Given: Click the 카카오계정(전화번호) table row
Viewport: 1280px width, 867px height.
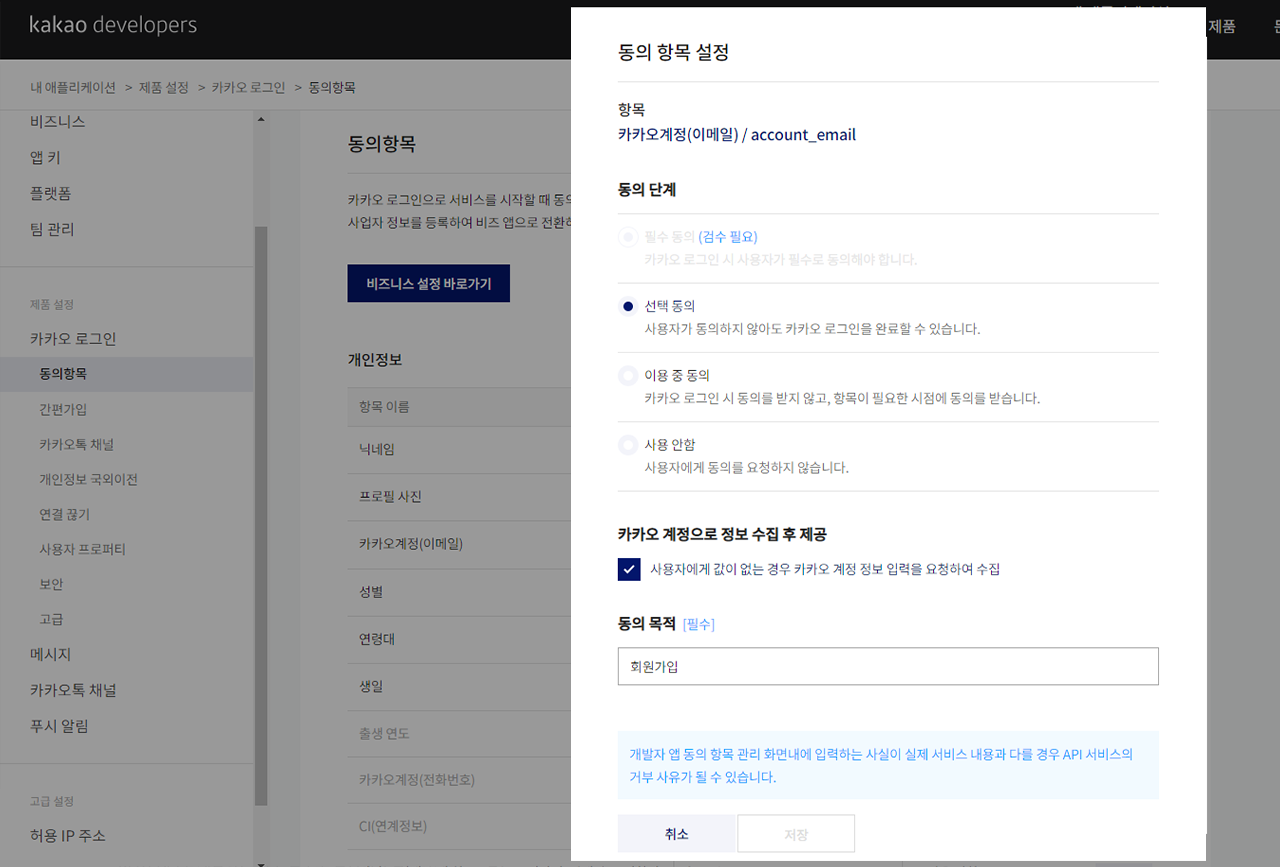Looking at the screenshot, I should click(x=459, y=780).
